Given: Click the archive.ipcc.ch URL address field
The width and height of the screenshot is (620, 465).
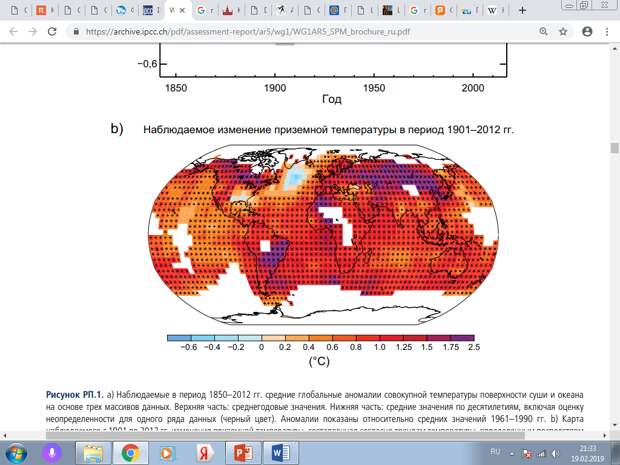Looking at the screenshot, I should [248, 32].
